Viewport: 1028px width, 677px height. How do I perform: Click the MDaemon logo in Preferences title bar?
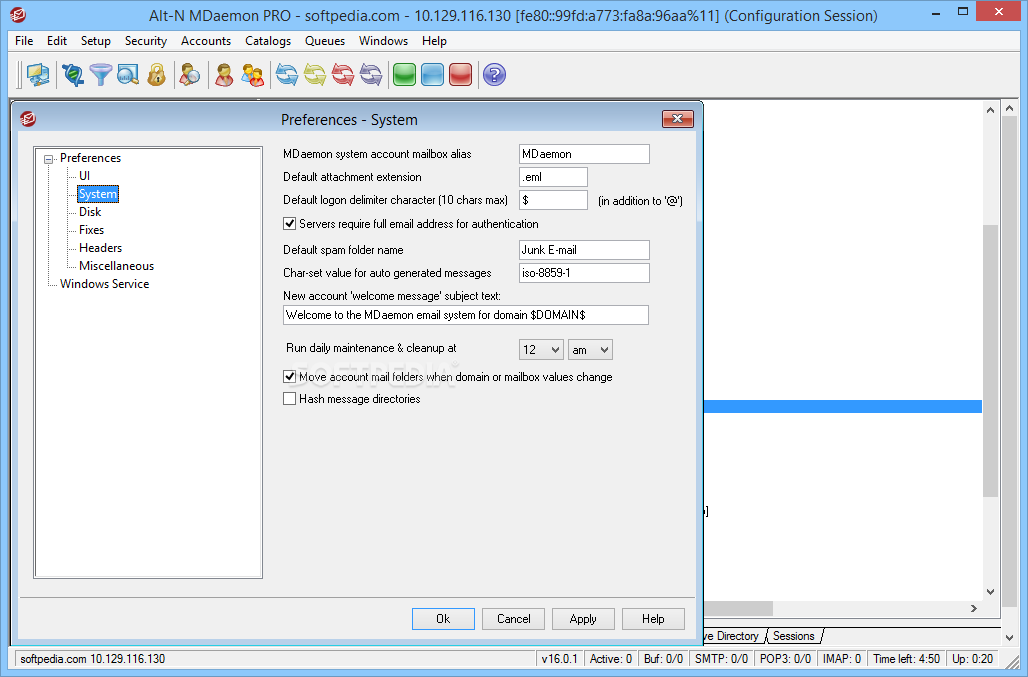pyautogui.click(x=28, y=119)
